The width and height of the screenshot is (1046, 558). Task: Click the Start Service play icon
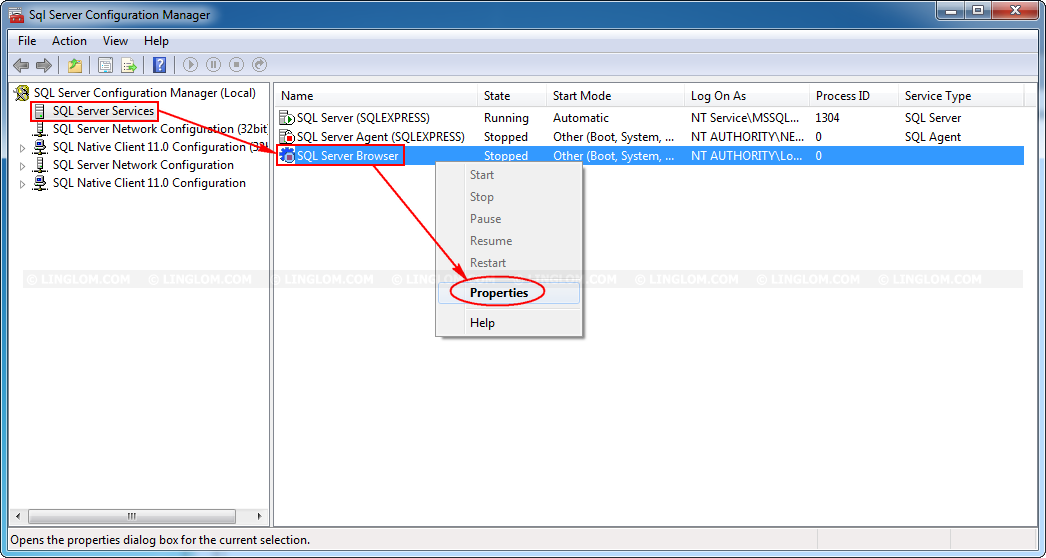click(191, 65)
